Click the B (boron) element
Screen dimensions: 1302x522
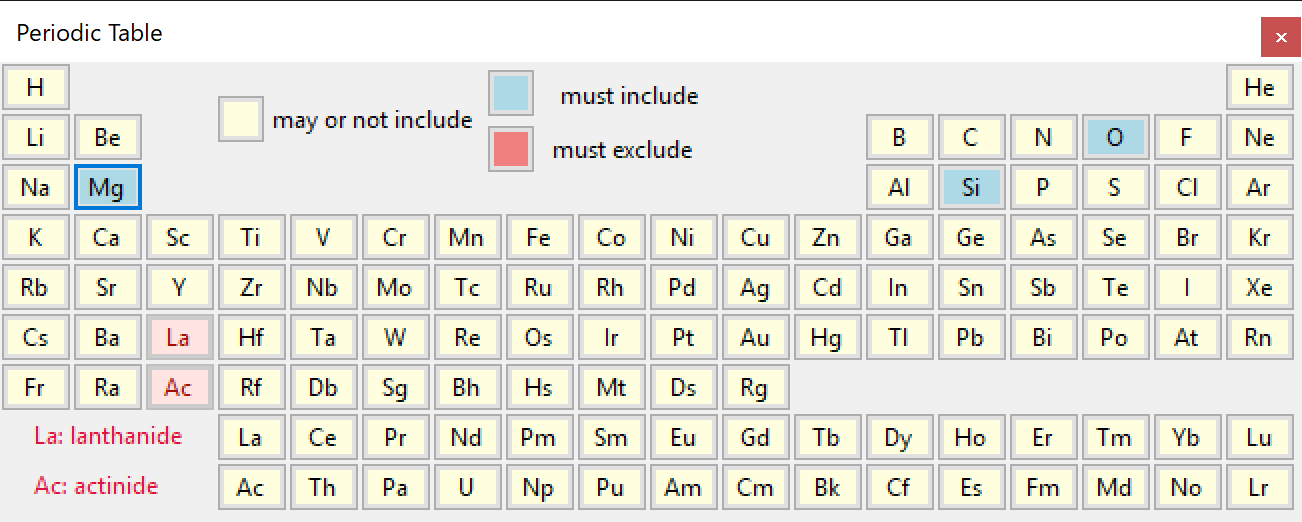[899, 137]
